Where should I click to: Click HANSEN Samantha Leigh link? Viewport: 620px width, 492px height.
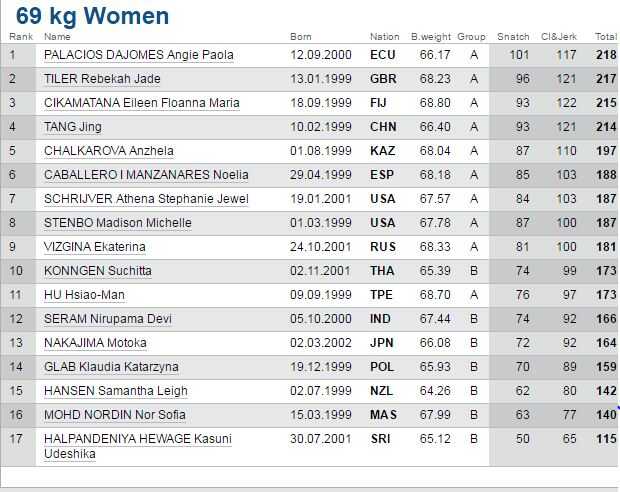click(115, 391)
